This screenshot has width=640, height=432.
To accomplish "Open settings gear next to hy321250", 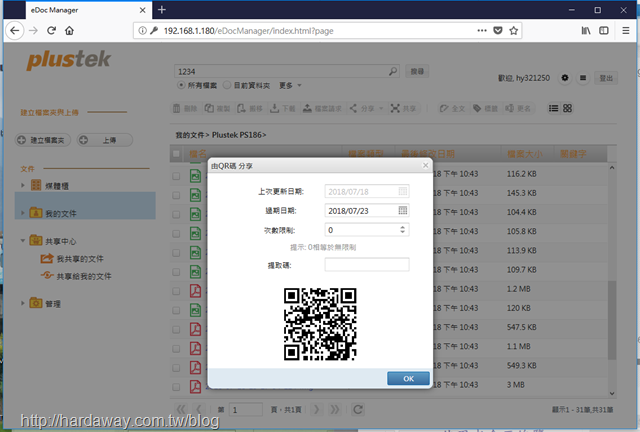I will [x=565, y=78].
